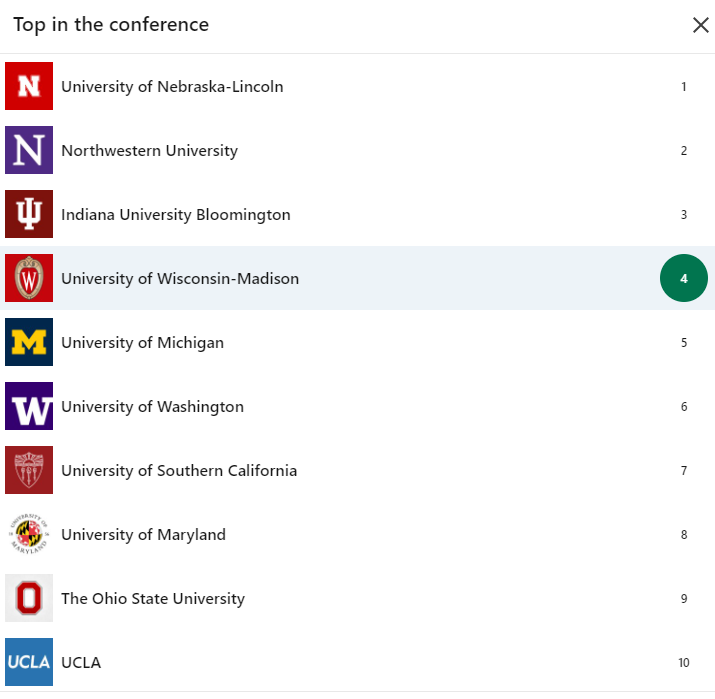
Task: Click the University of Southern California logo
Action: pyautogui.click(x=29, y=470)
